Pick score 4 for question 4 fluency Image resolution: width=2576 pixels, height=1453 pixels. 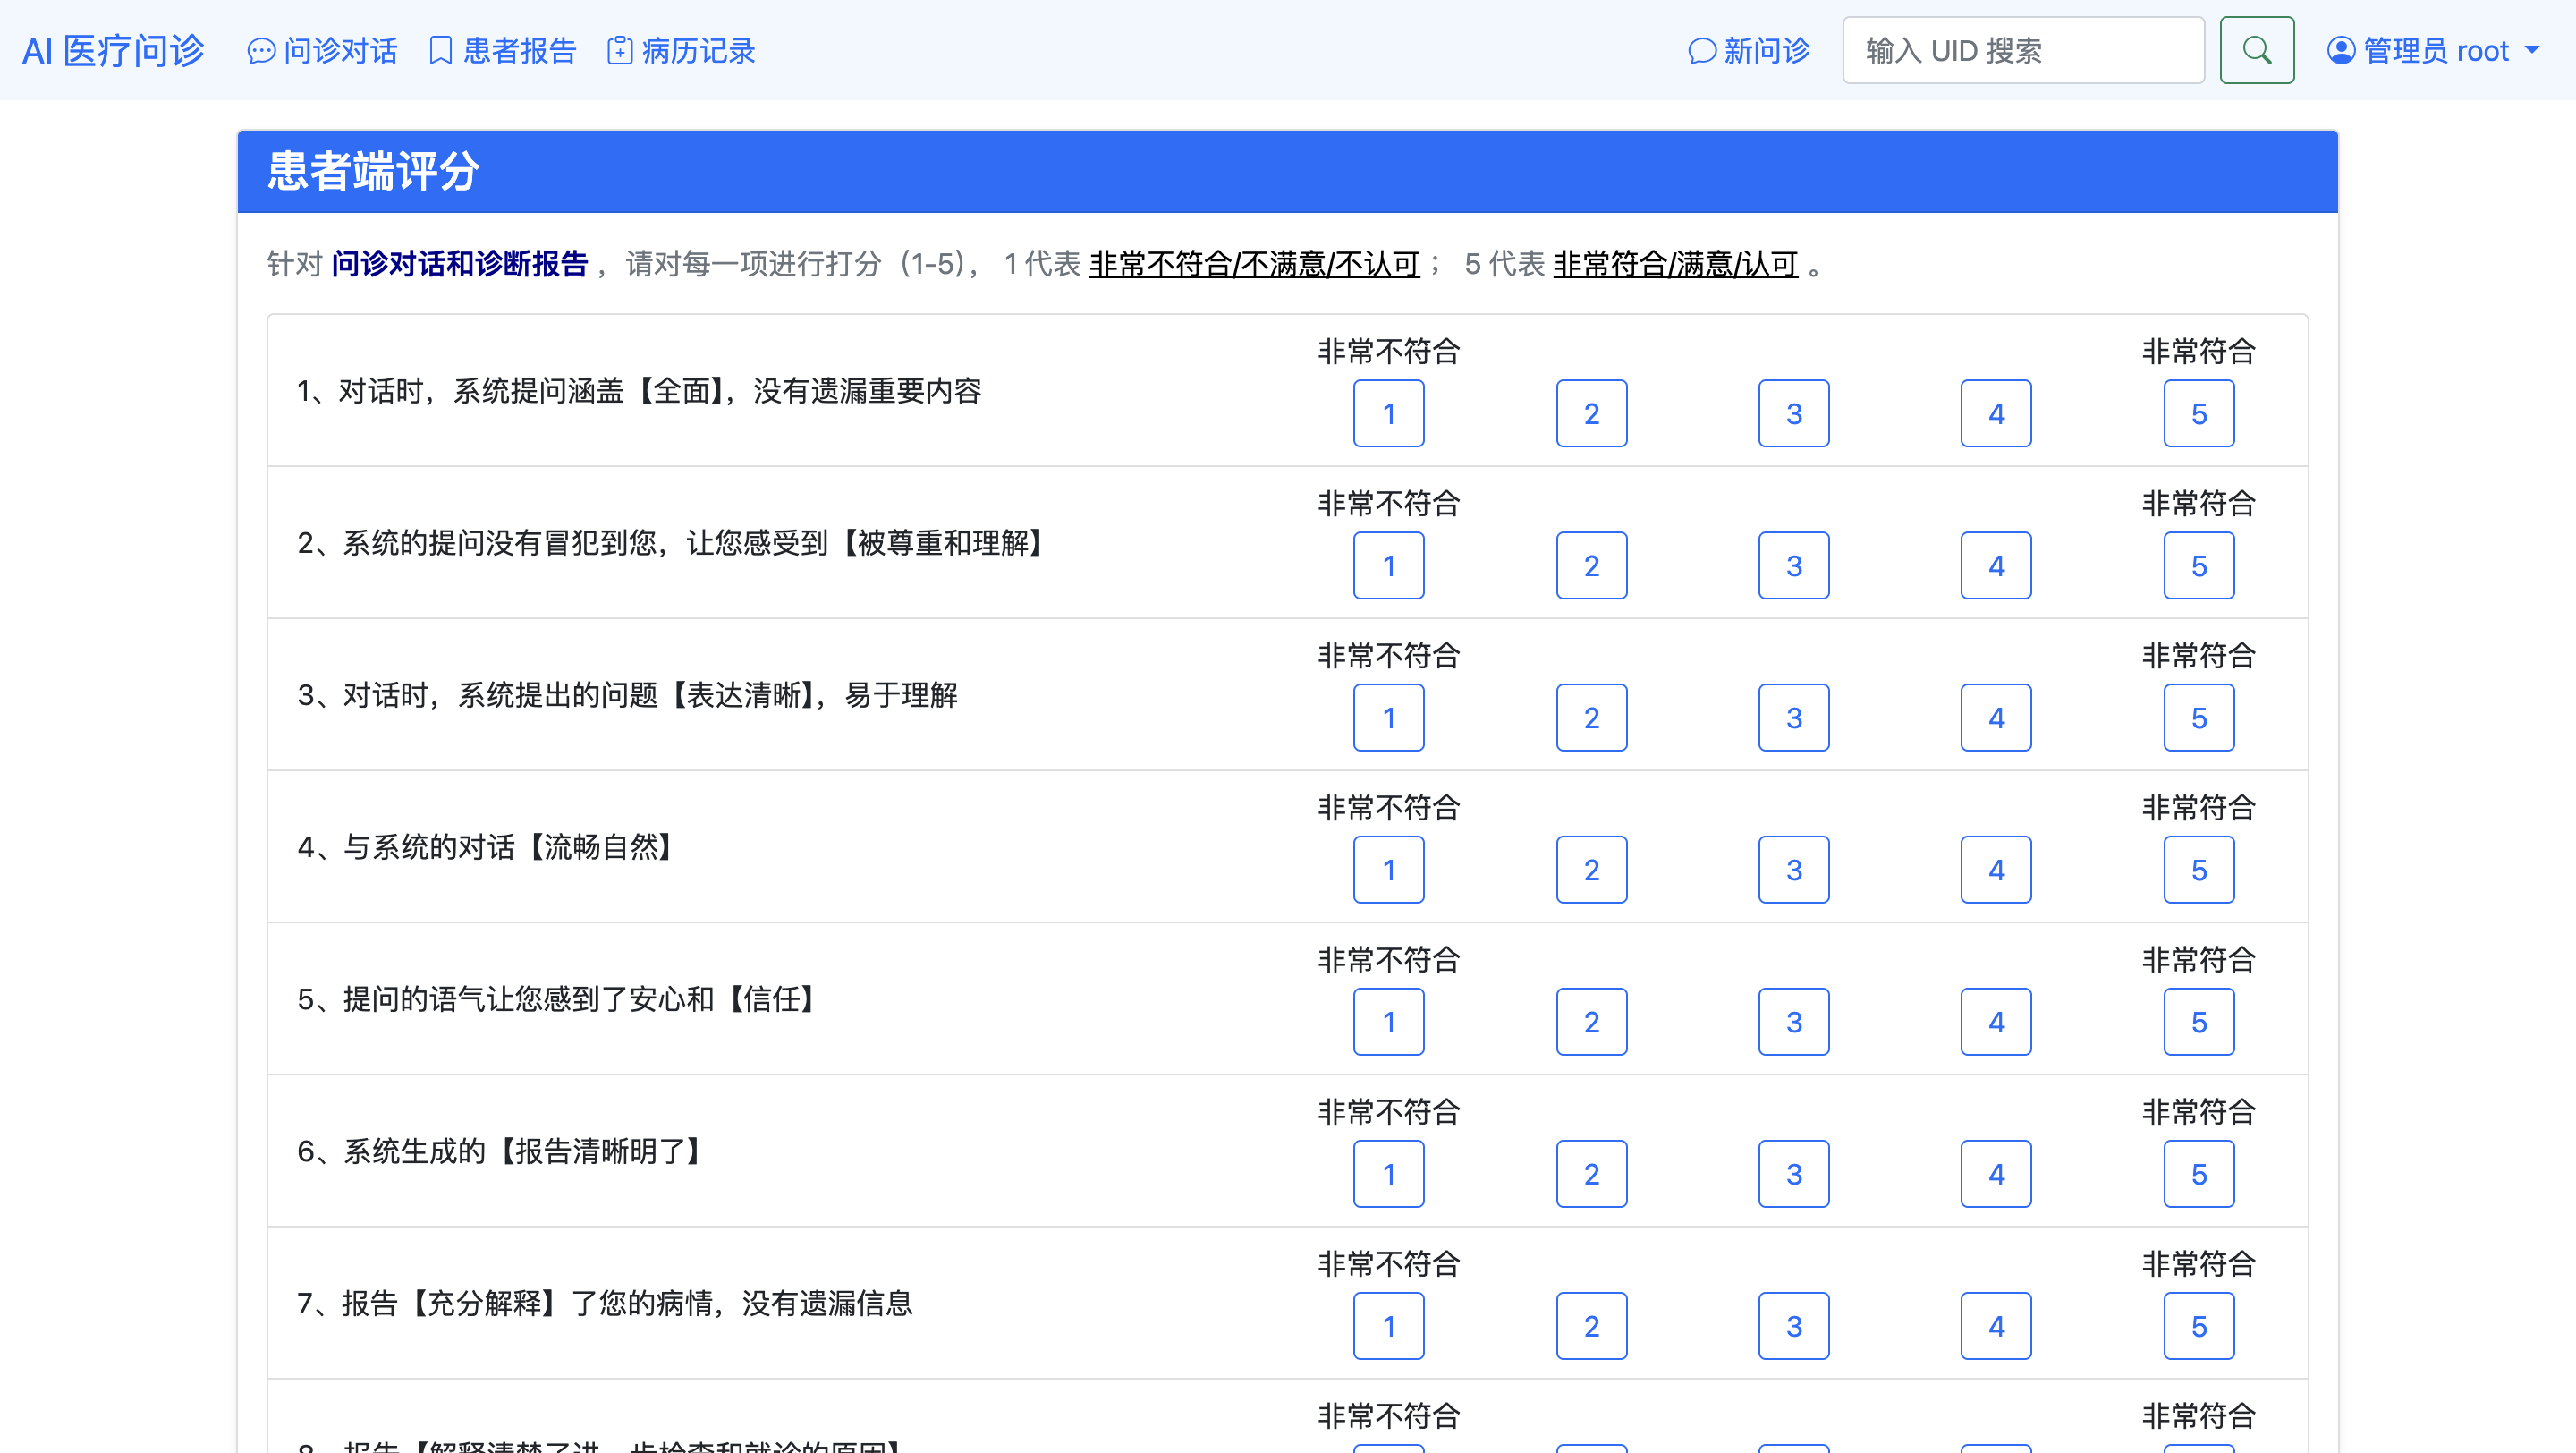coord(1995,870)
